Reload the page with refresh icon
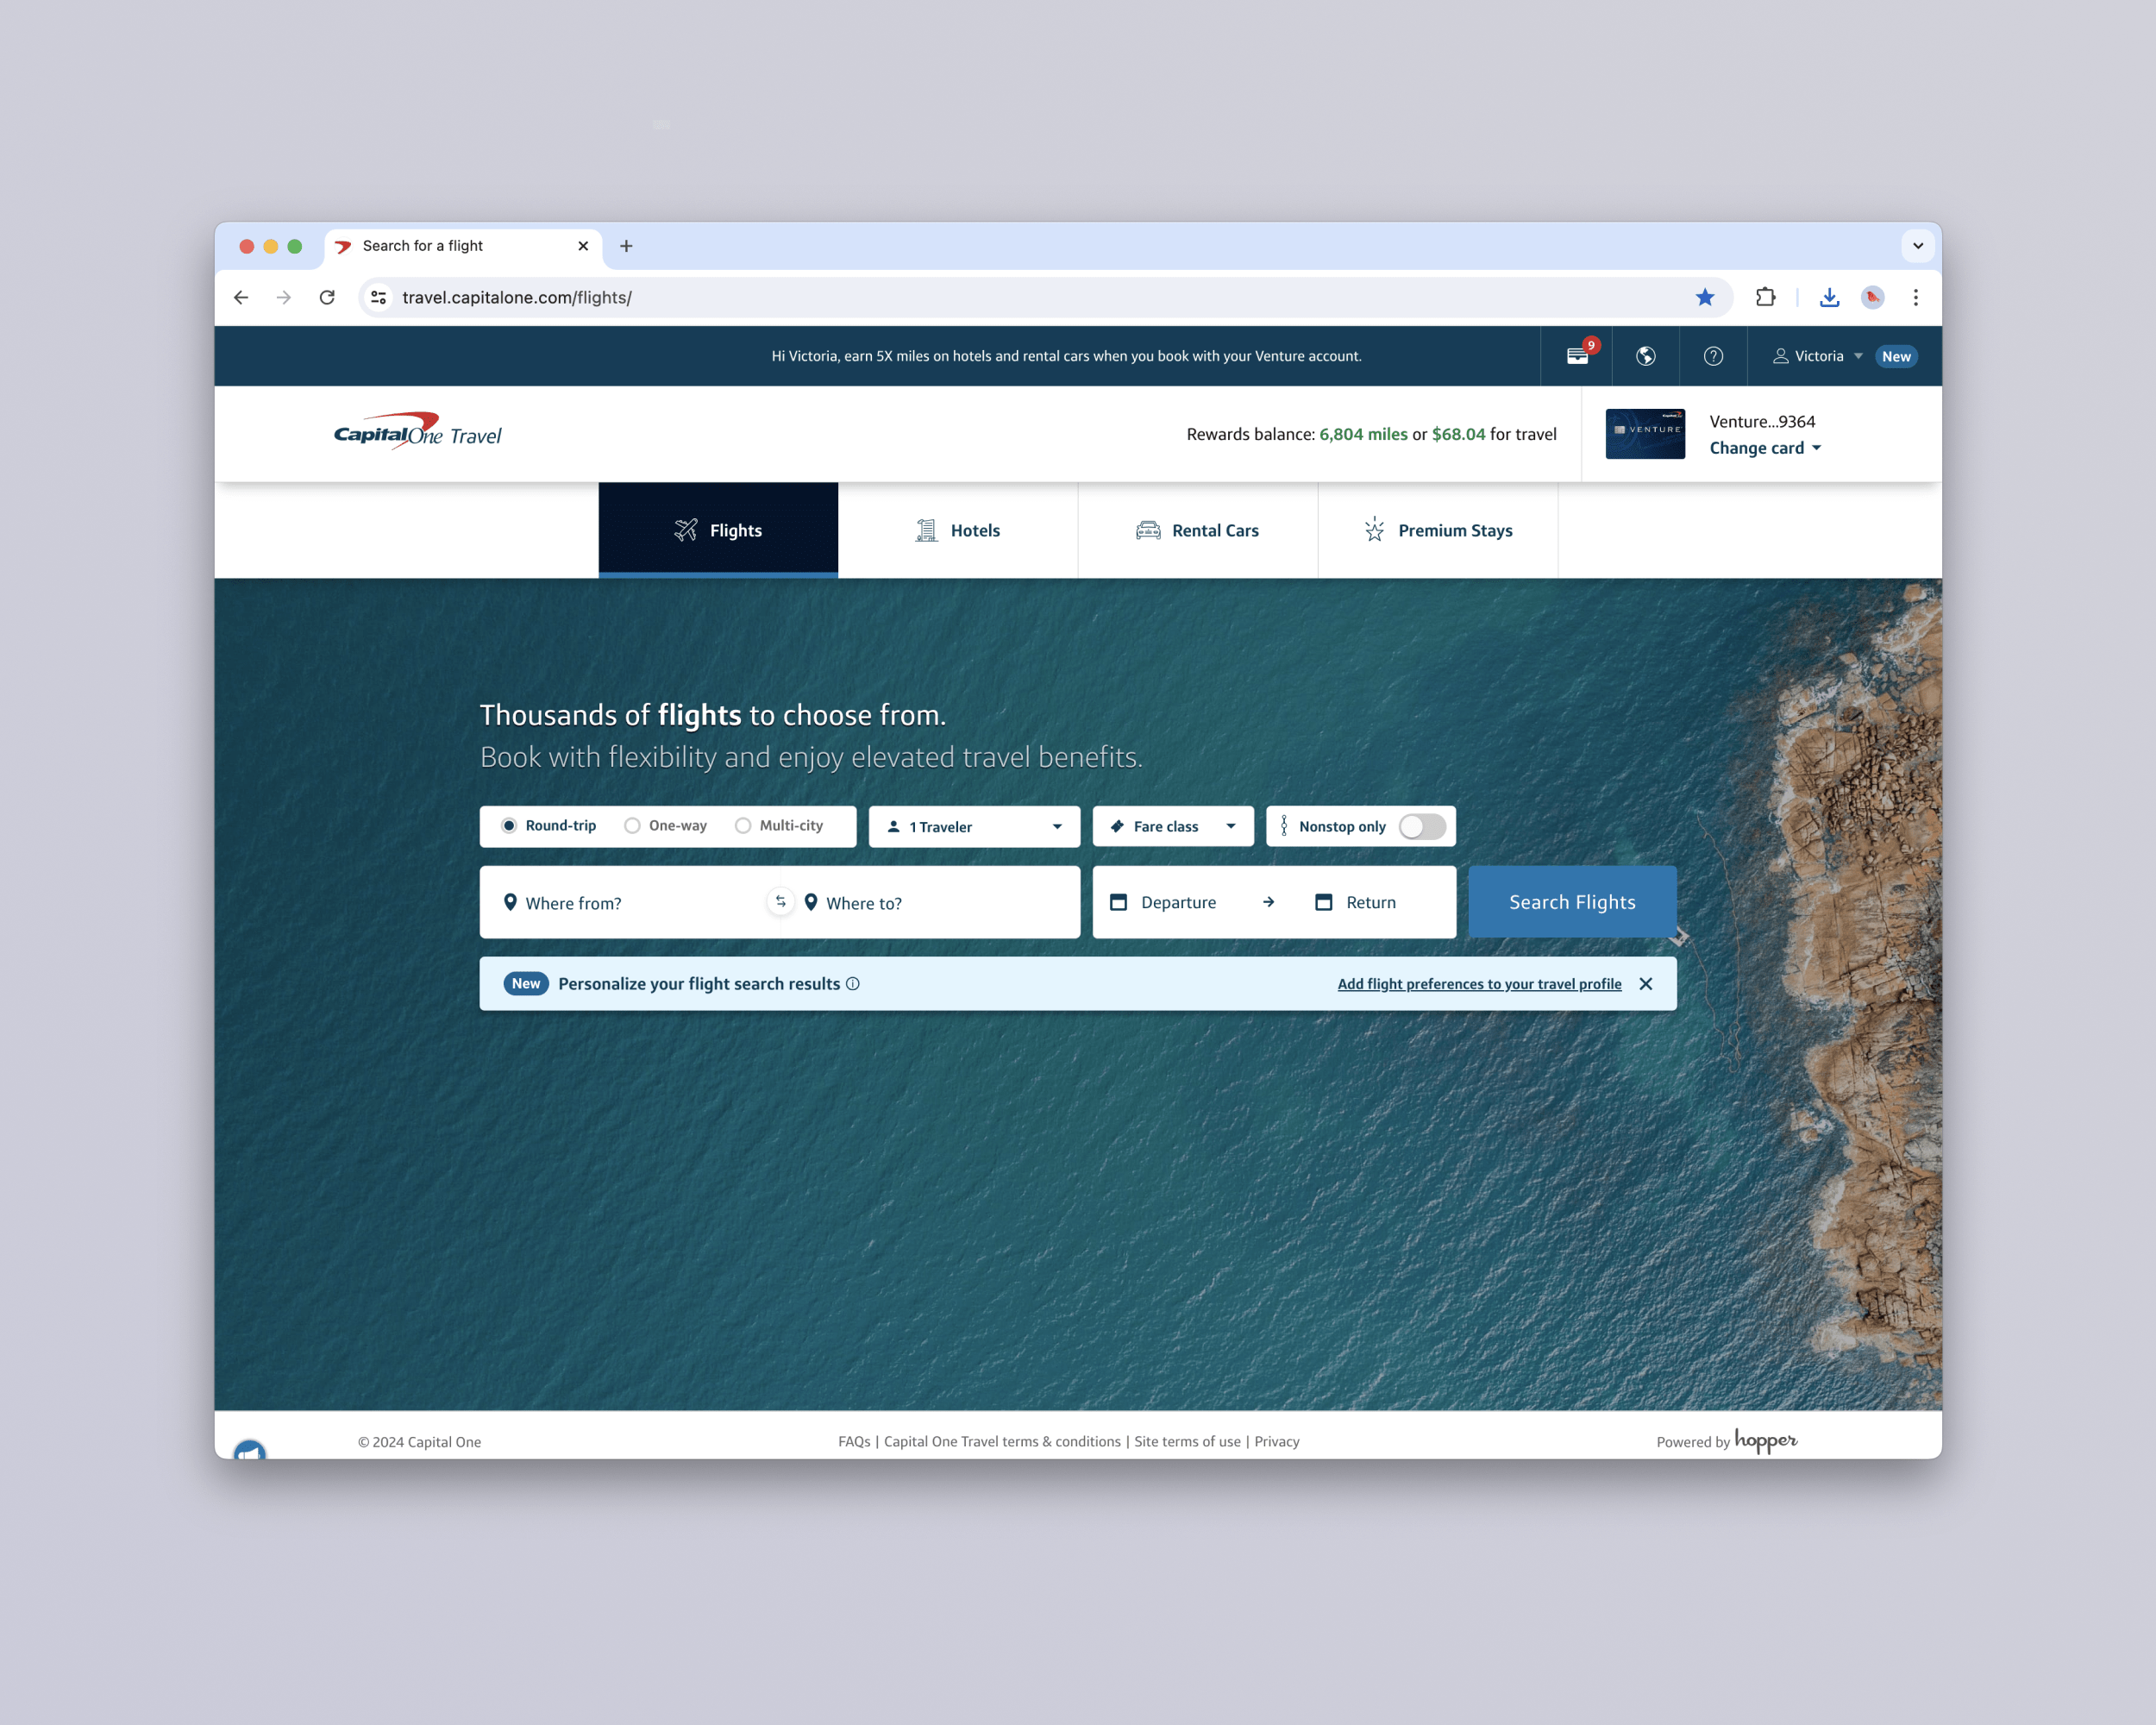Screen dimensions: 2156x1725 click(x=327, y=297)
